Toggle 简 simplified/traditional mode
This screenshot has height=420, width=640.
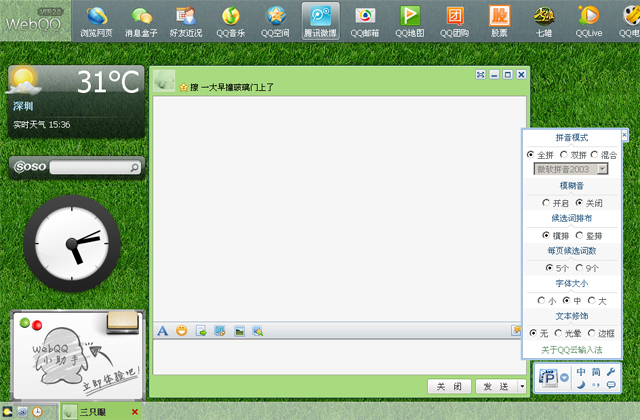tap(596, 371)
